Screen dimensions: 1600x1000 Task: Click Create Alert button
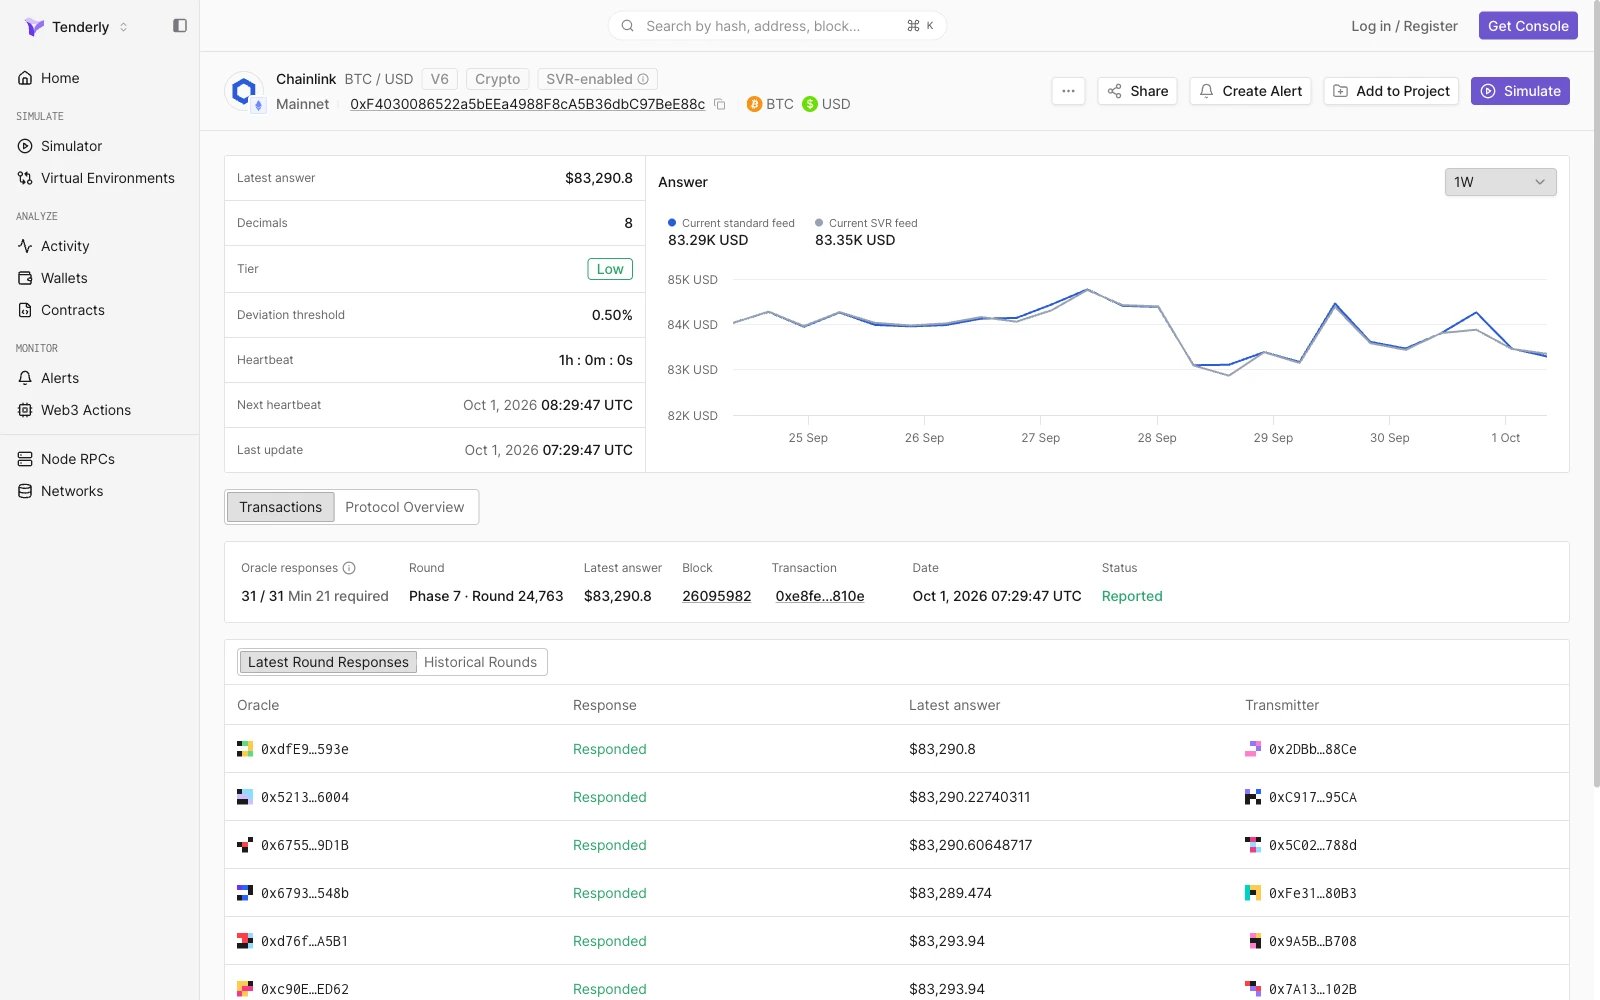click(1250, 91)
